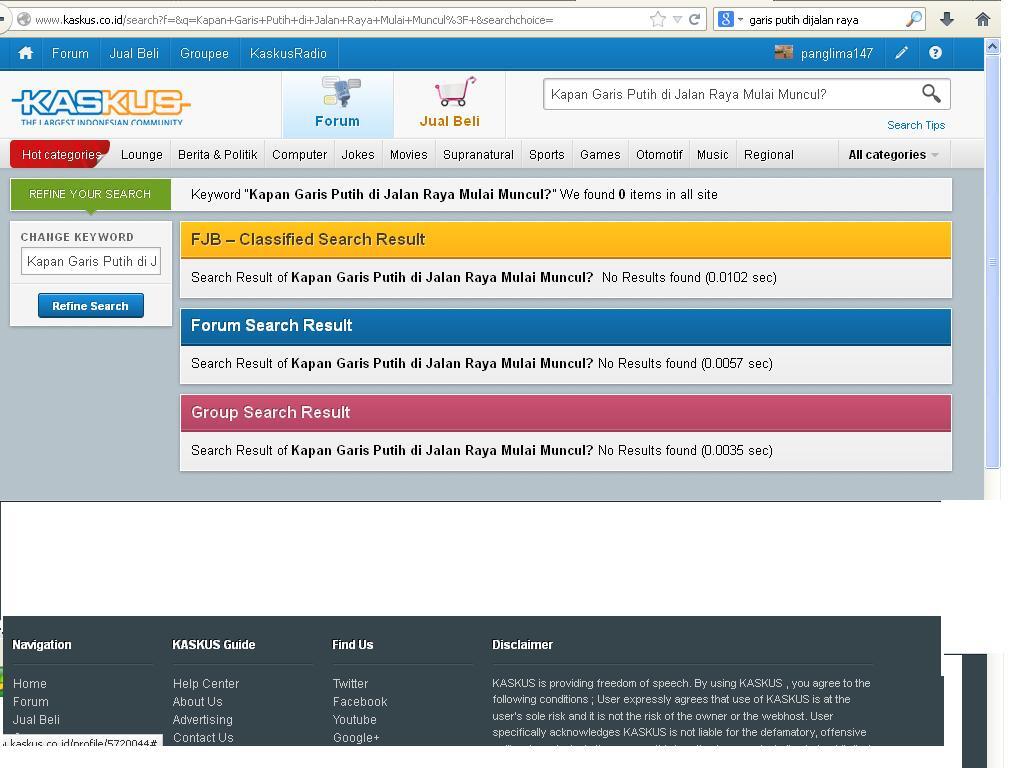Expand the All categories dropdown
1024x768 pixels.
pos(893,155)
